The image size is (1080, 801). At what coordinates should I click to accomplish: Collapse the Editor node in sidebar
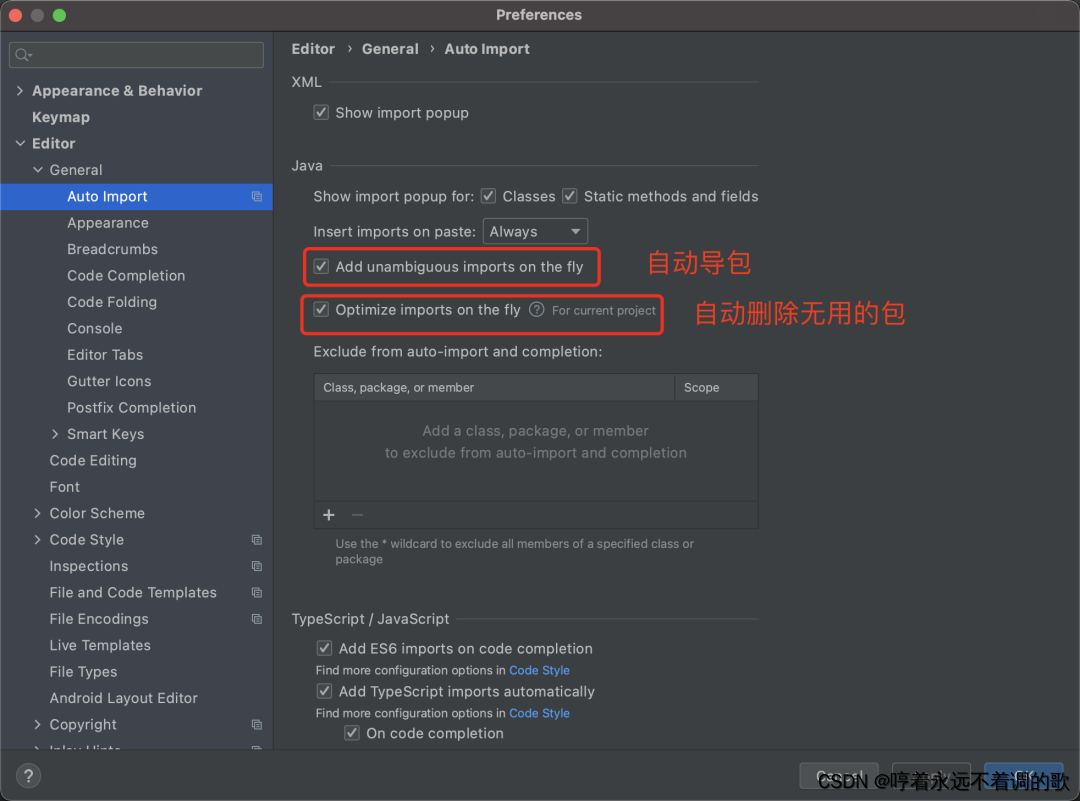[19, 143]
